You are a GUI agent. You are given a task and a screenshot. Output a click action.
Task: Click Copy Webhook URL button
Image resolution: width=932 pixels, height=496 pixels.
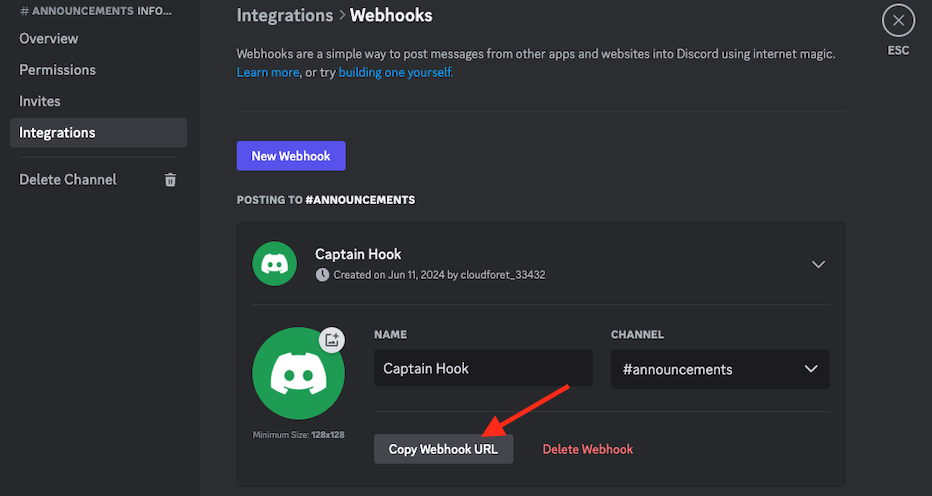click(443, 449)
